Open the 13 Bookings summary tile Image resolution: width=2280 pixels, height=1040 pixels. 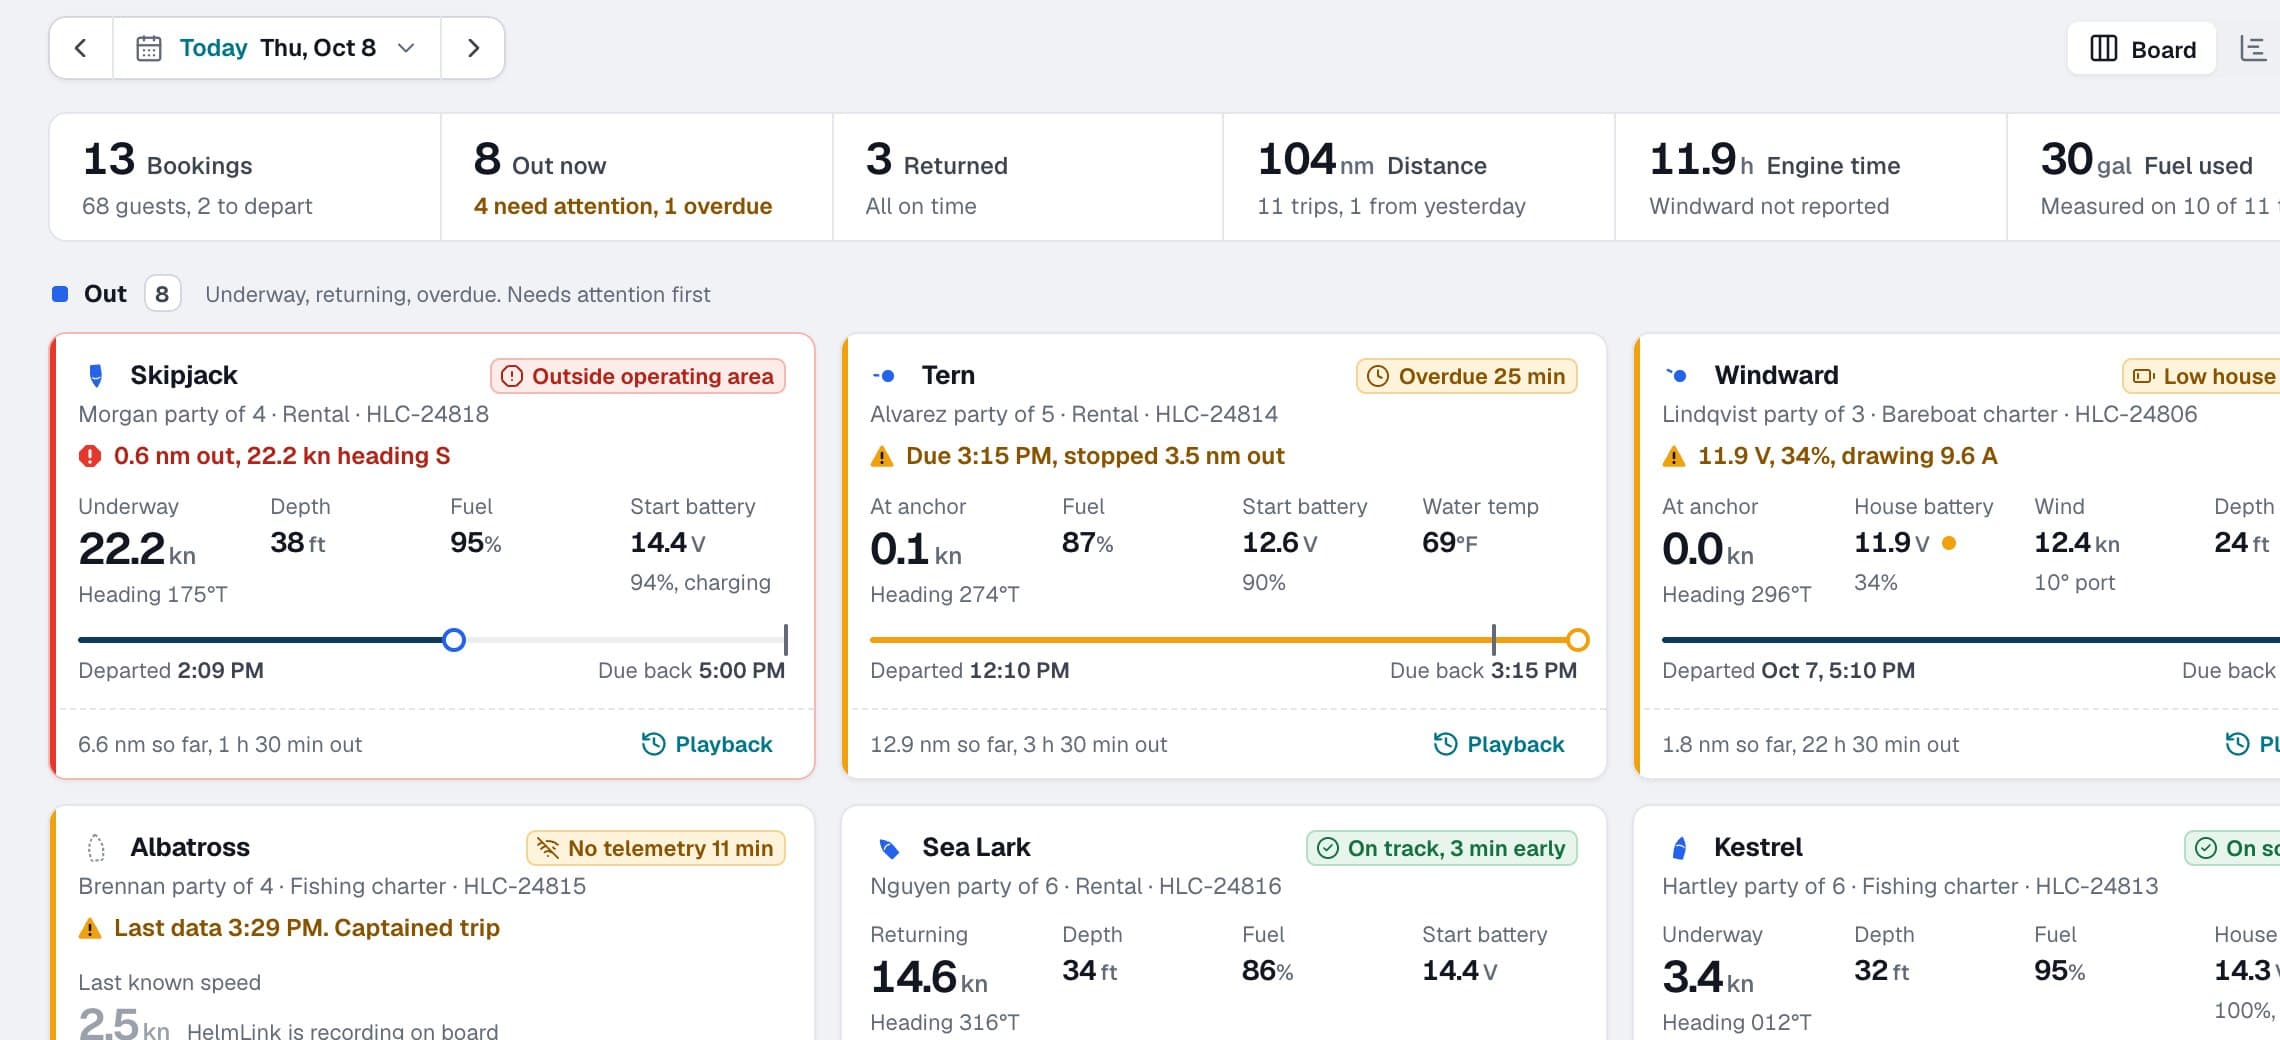[245, 177]
